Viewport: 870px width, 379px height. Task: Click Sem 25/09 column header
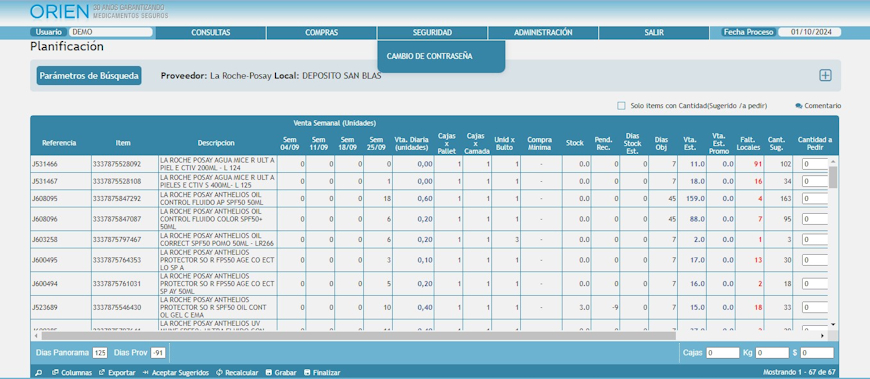click(377, 143)
